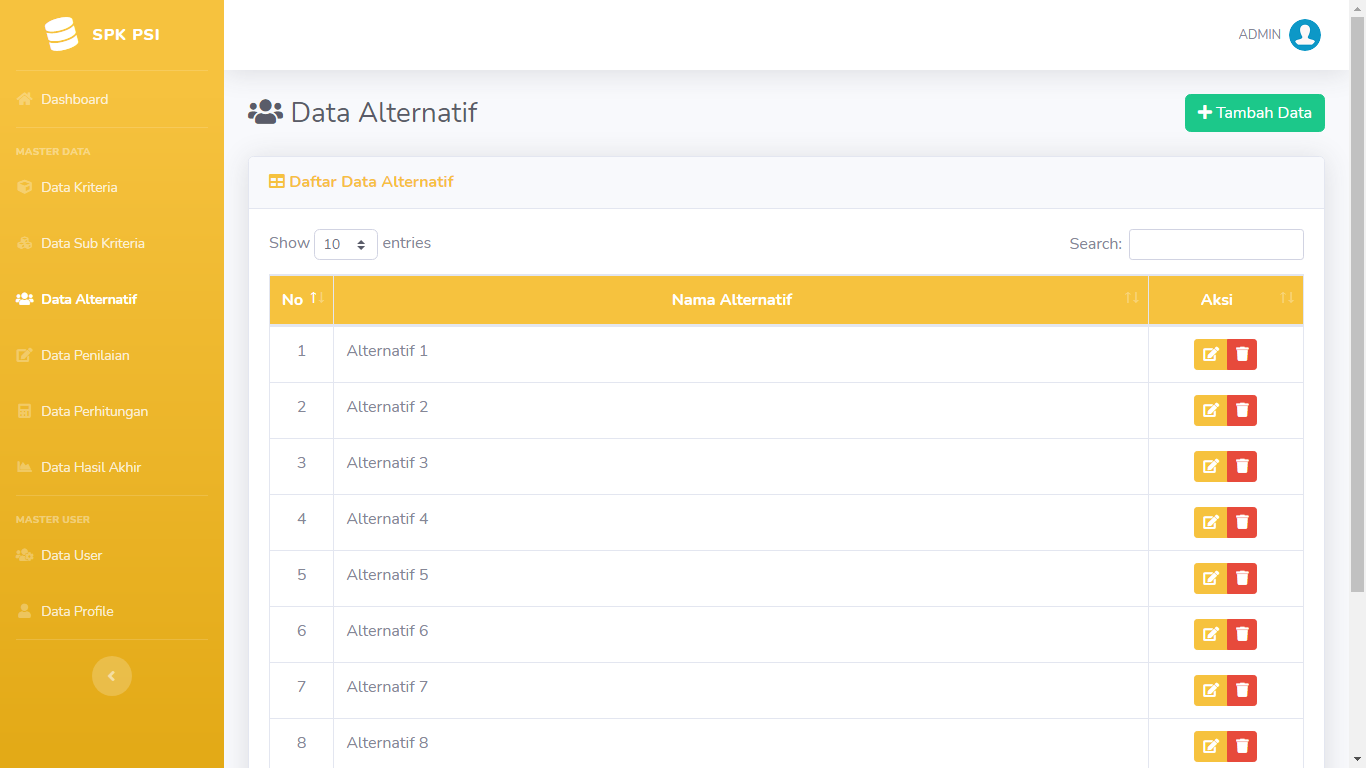
Task: Edit Alternatif 2 with the pencil icon
Action: point(1210,410)
